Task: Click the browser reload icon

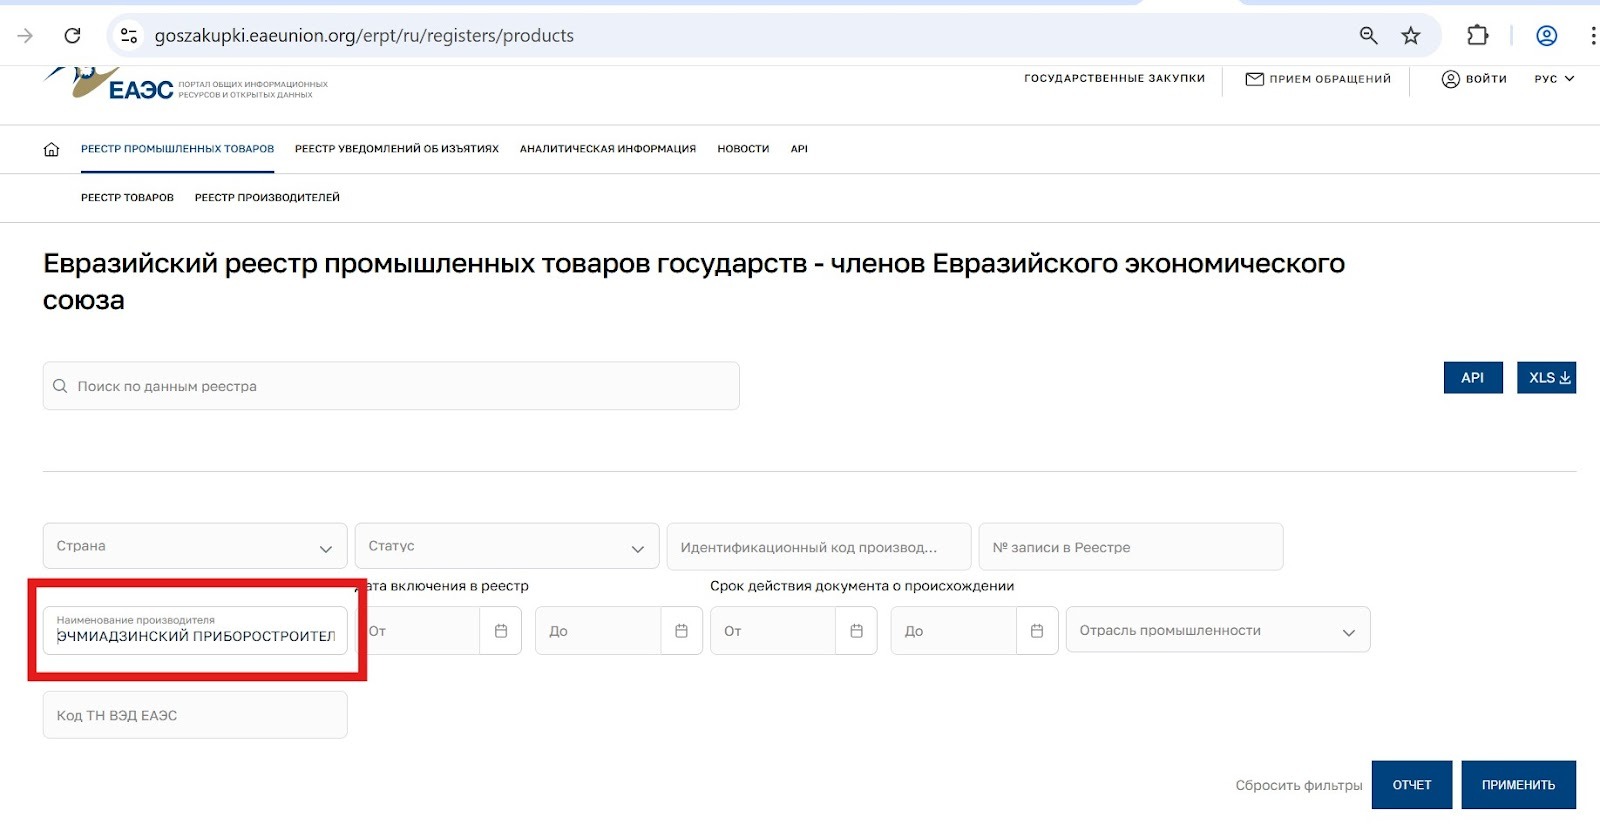Action: click(72, 36)
